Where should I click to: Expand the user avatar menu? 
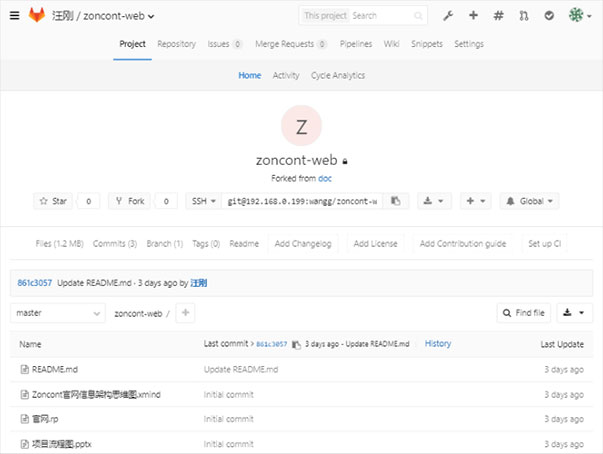(580, 16)
